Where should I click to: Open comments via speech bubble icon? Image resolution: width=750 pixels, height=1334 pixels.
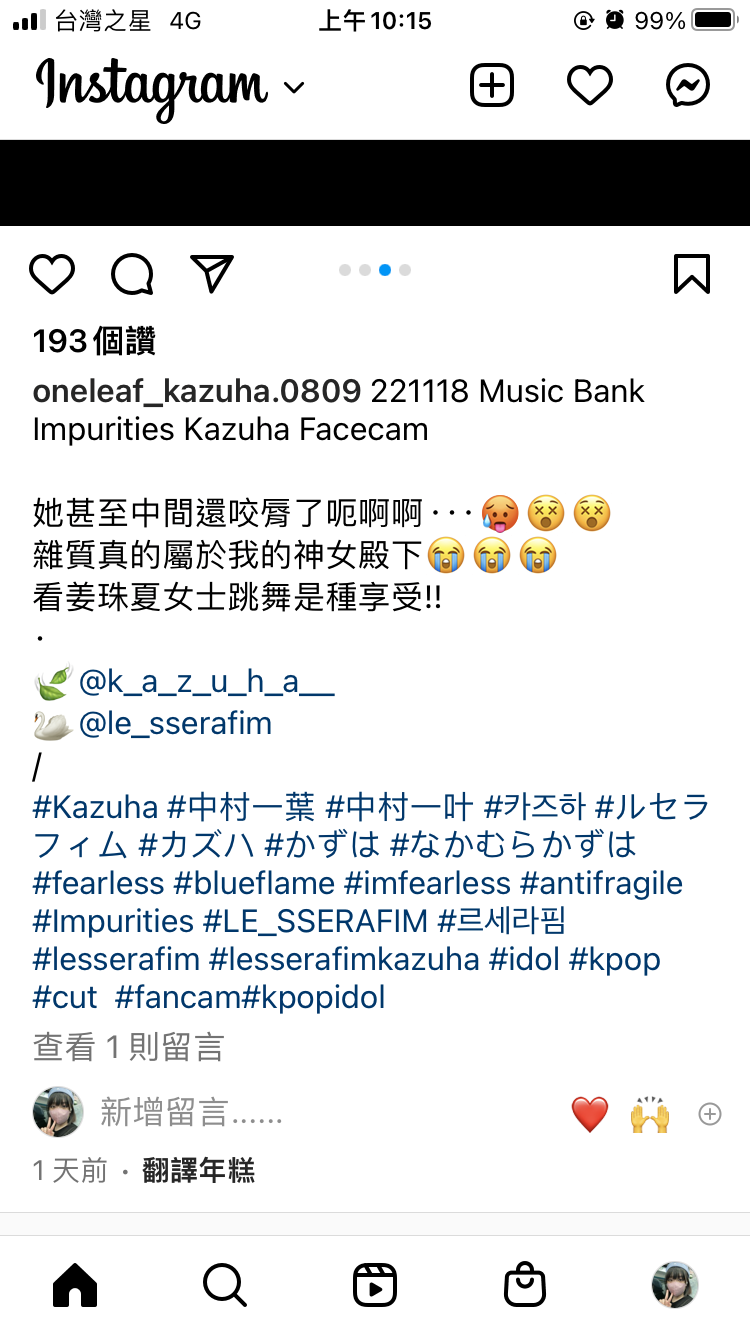pyautogui.click(x=132, y=273)
